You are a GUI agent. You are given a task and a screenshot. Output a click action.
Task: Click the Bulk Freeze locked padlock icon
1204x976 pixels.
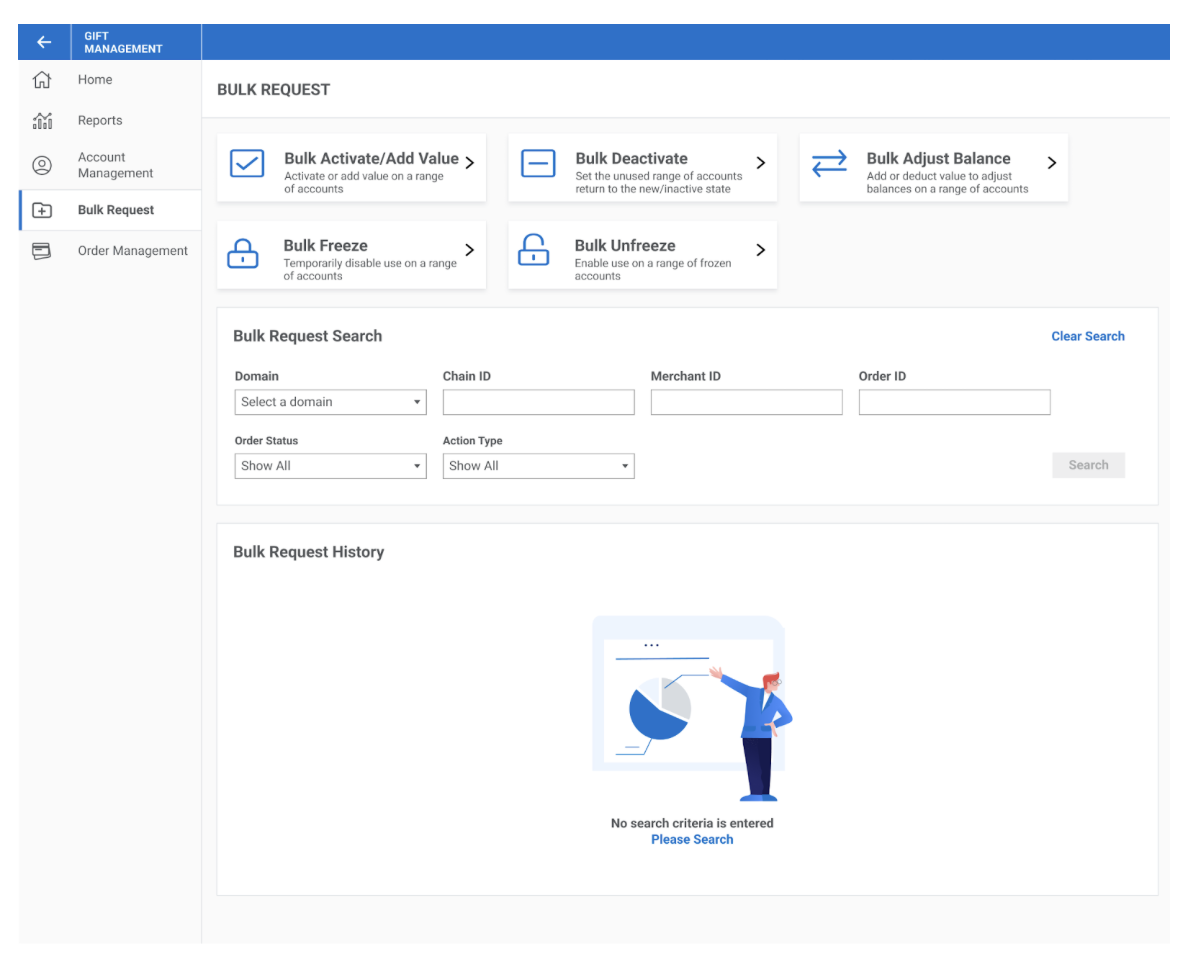[243, 252]
